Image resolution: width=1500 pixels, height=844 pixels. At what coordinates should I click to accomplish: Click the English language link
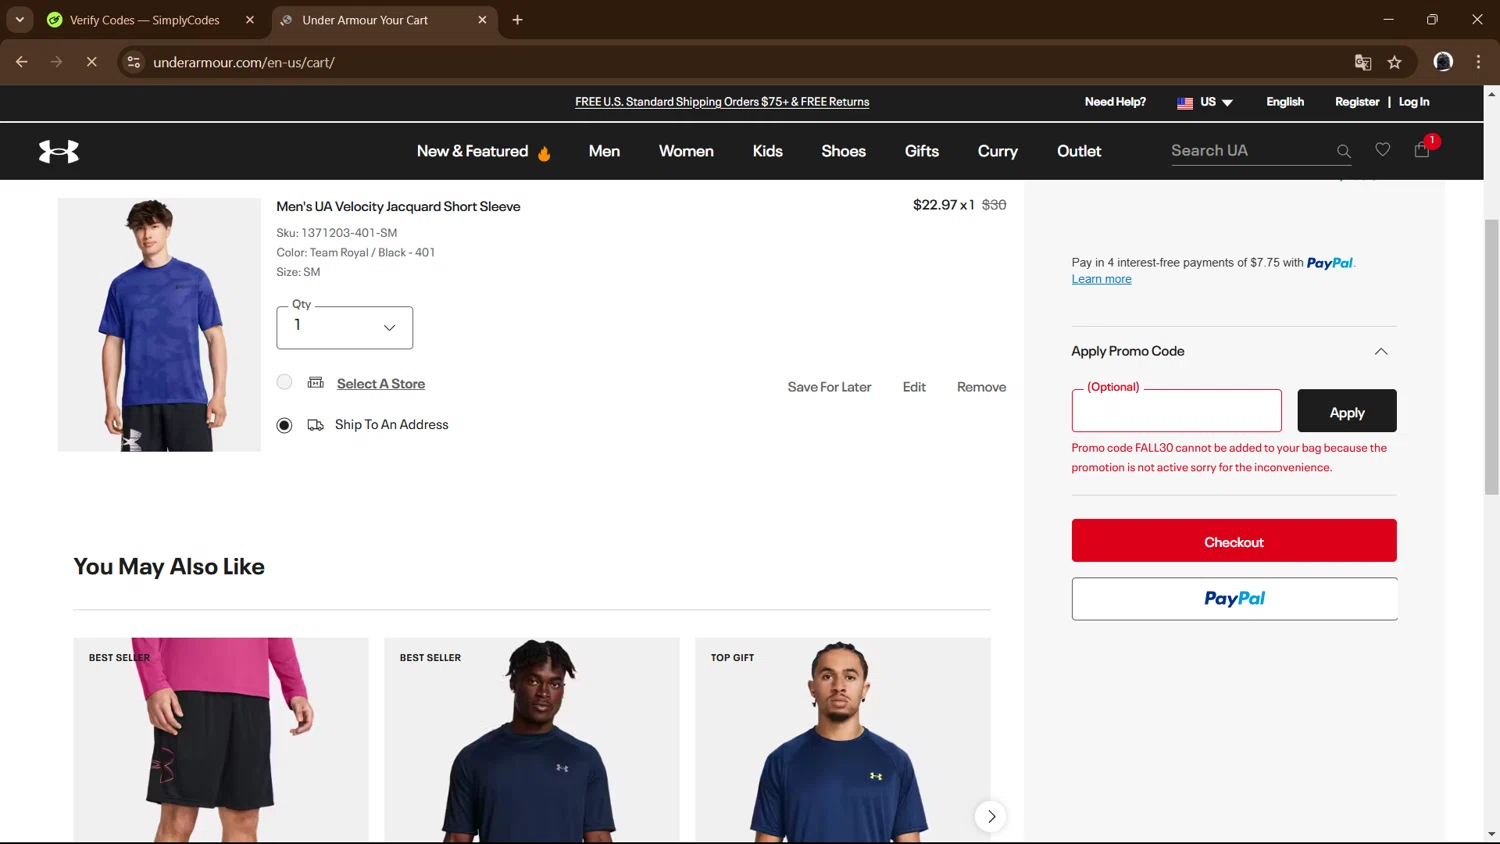[1285, 102]
